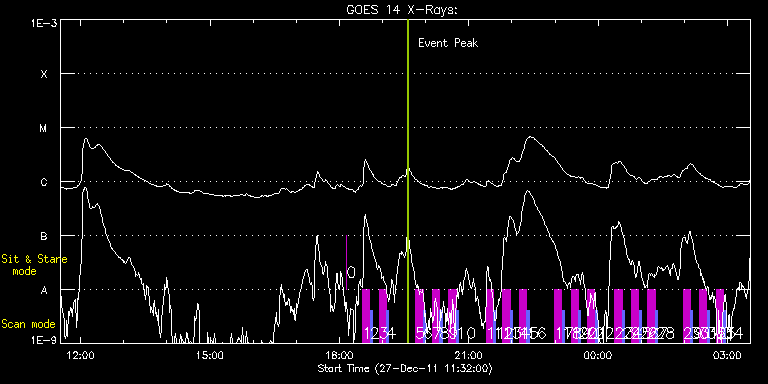Click the 'Scan mode' yellow label
768x384 pixels.
(x=28, y=324)
